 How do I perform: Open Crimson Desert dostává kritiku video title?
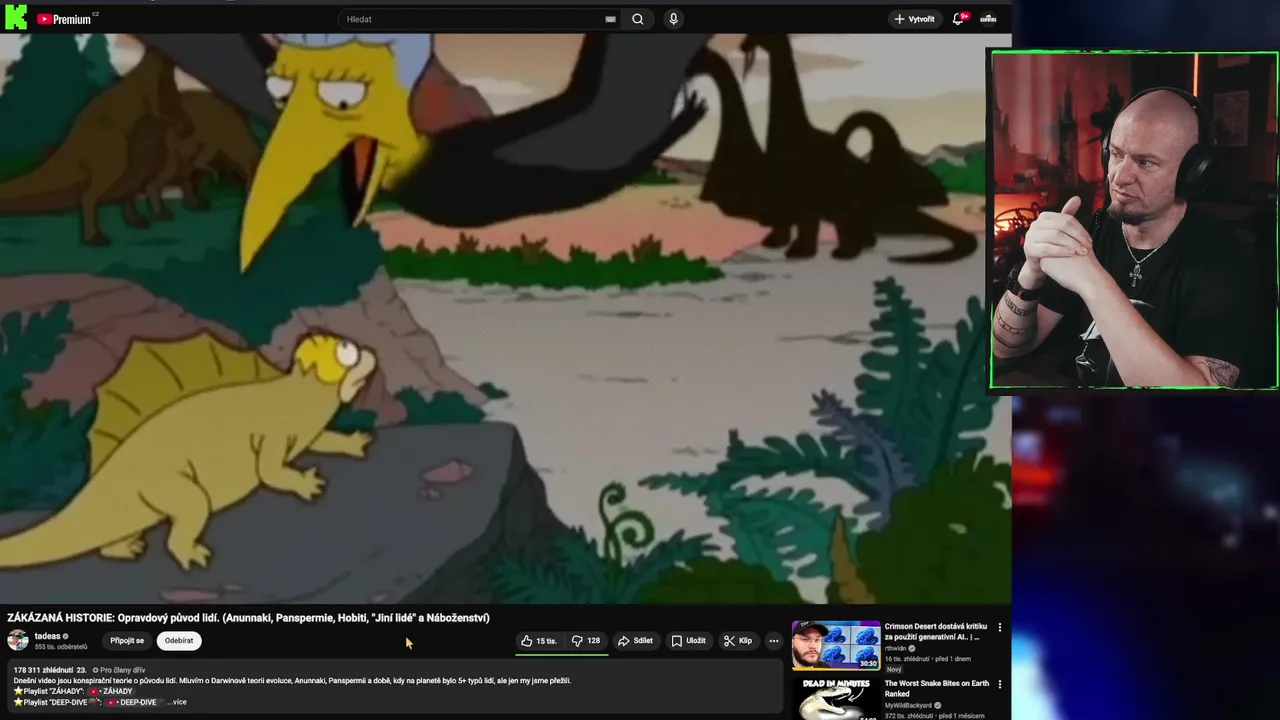936,631
